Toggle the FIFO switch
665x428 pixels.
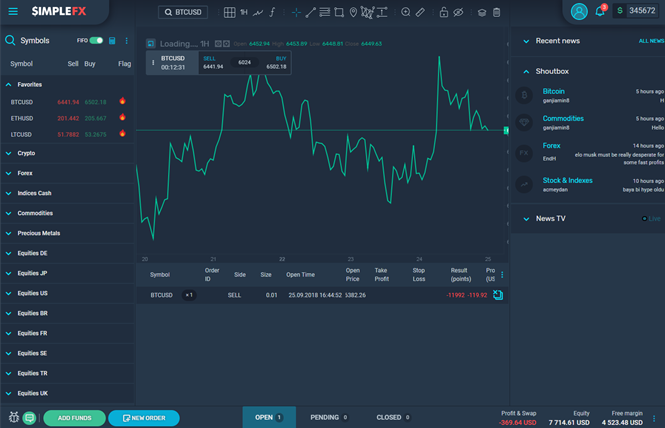tap(96, 41)
